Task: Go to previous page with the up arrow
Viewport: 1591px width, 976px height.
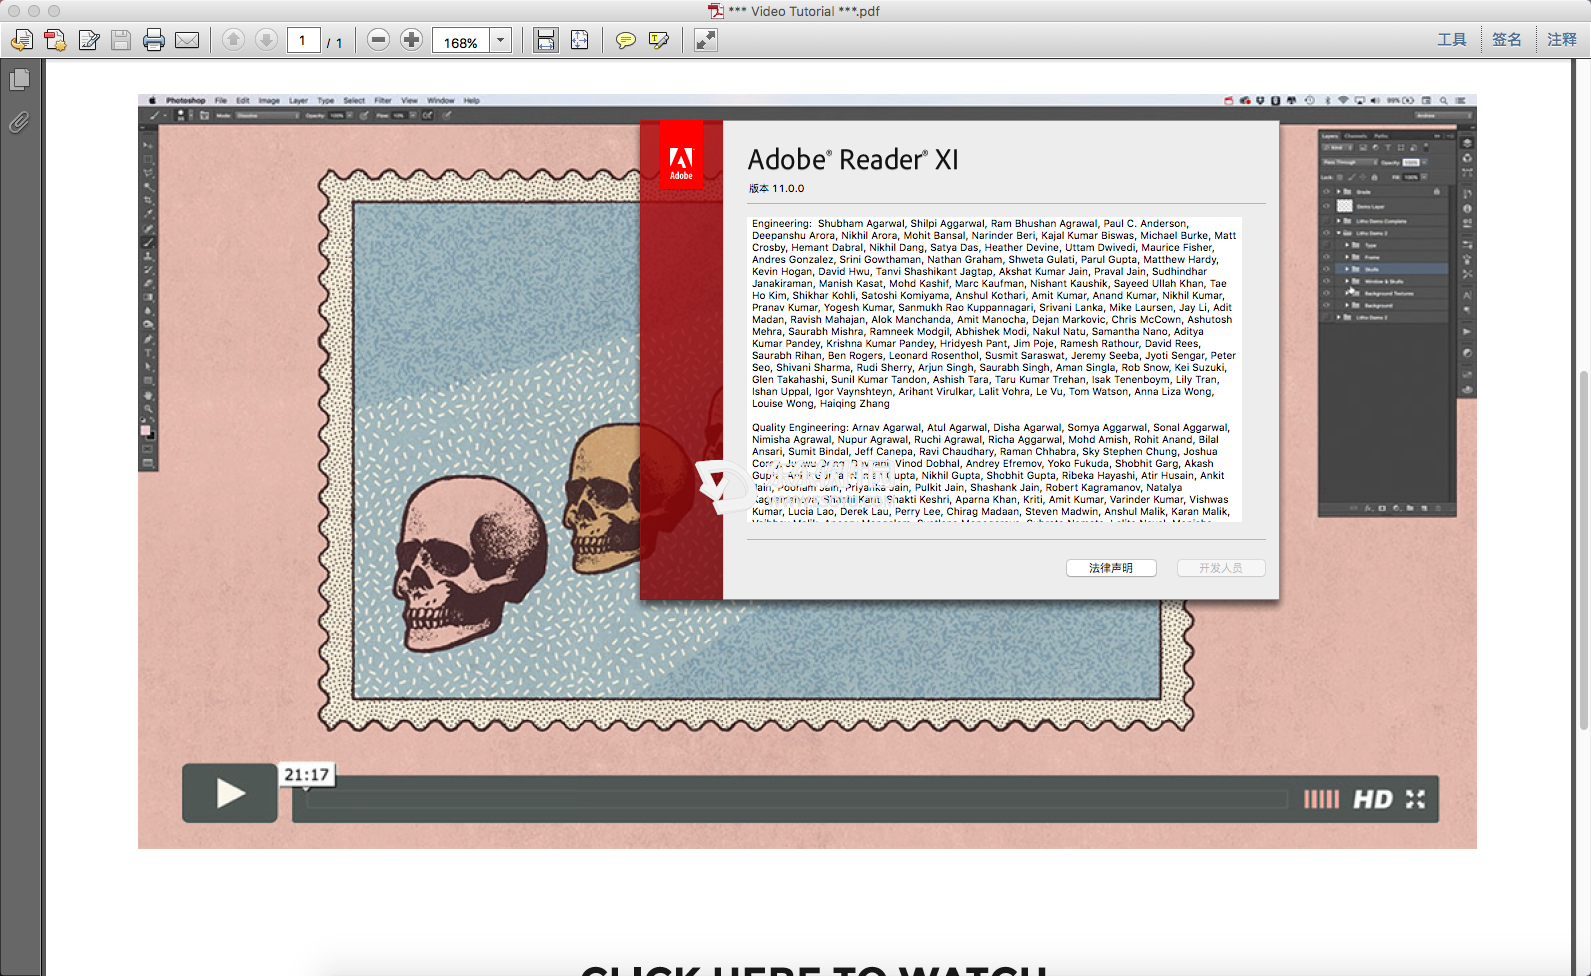Action: (x=233, y=40)
